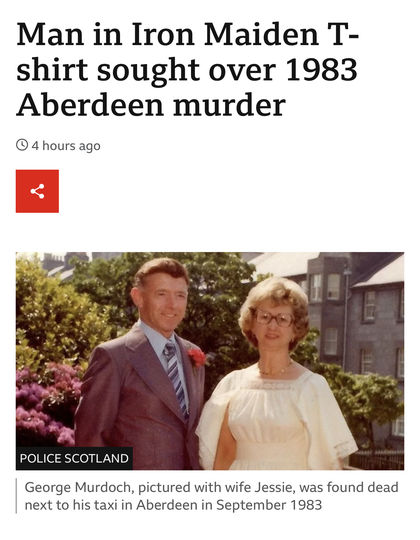
Task: Click the POLICE SCOTLAND image credit label
Action: click(74, 458)
